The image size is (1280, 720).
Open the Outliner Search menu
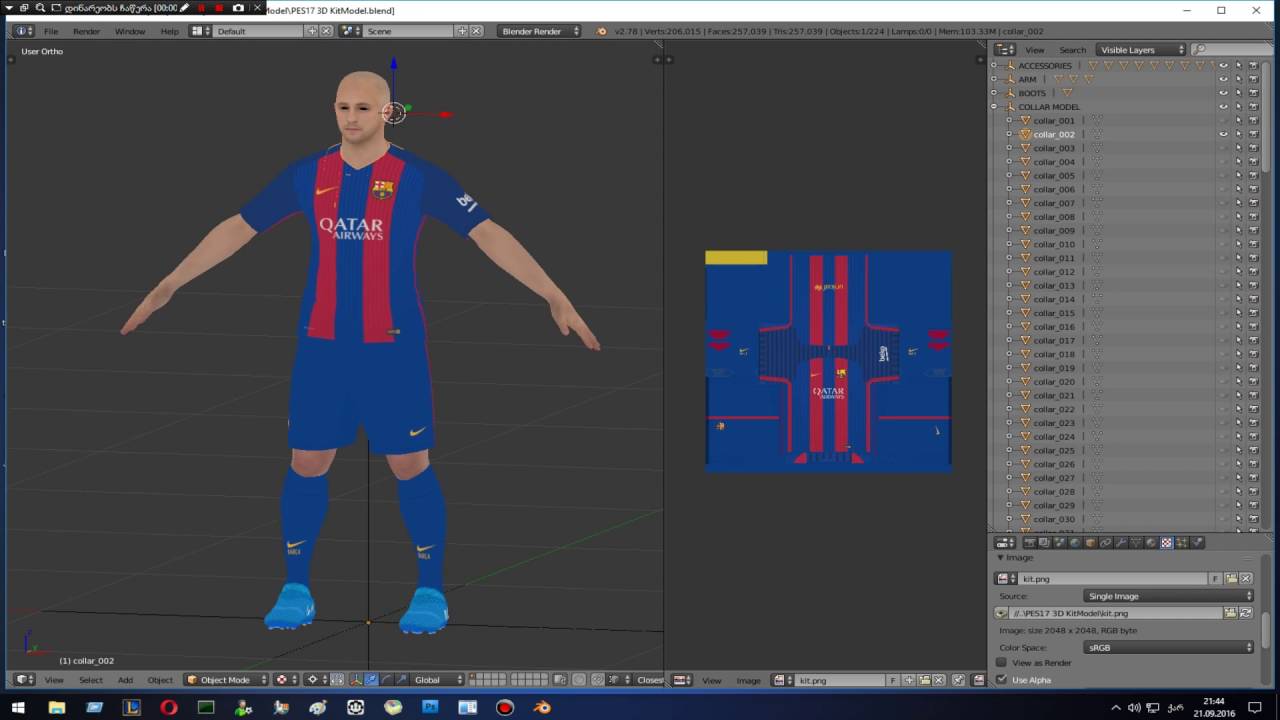pos(1072,49)
